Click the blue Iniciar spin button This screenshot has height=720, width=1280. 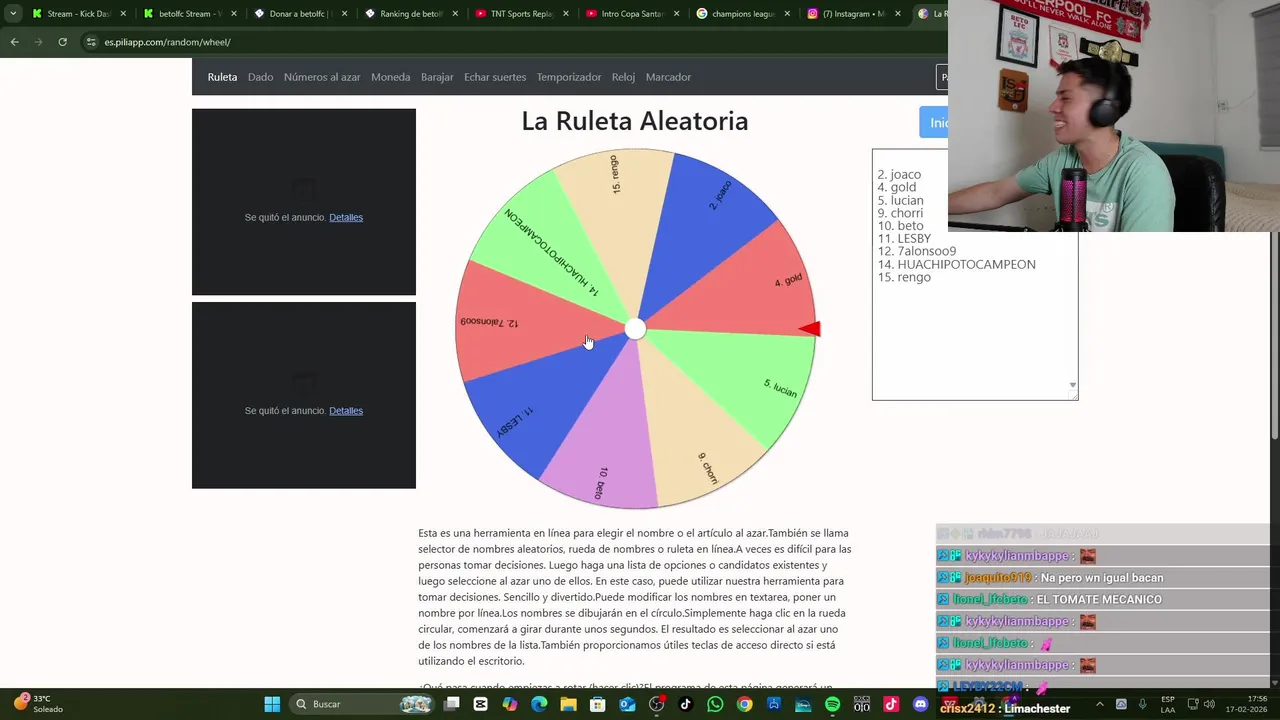[934, 122]
